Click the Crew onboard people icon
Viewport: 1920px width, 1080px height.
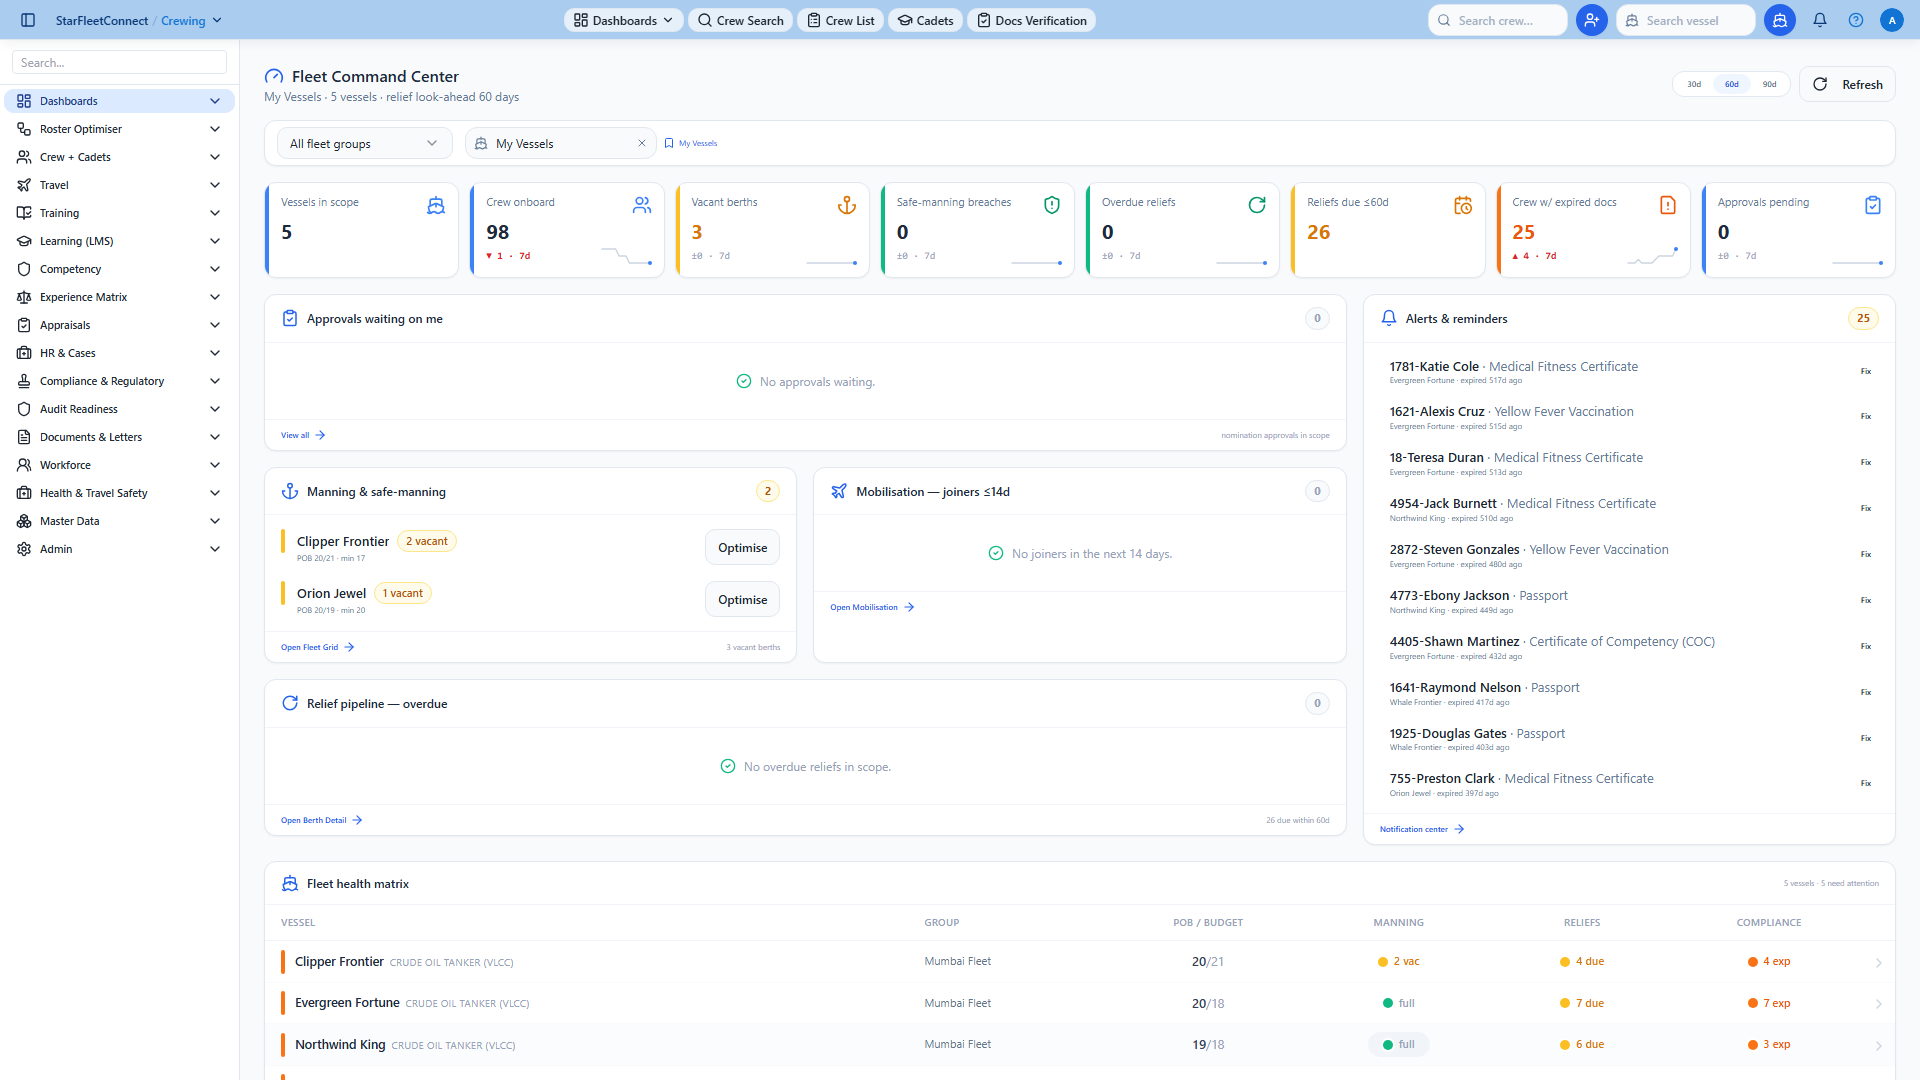tap(642, 205)
